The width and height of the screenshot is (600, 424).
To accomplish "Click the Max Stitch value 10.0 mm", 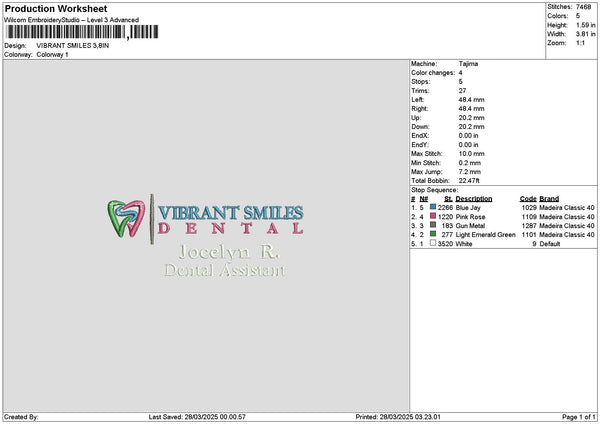I will 471,154.
